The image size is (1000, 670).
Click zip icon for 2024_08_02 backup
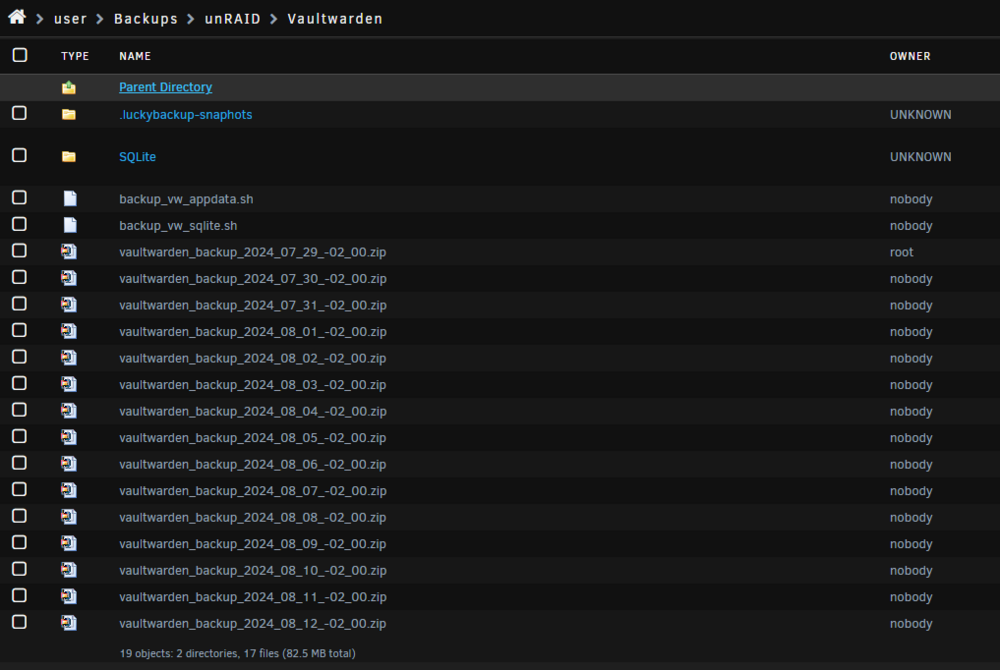(x=69, y=358)
